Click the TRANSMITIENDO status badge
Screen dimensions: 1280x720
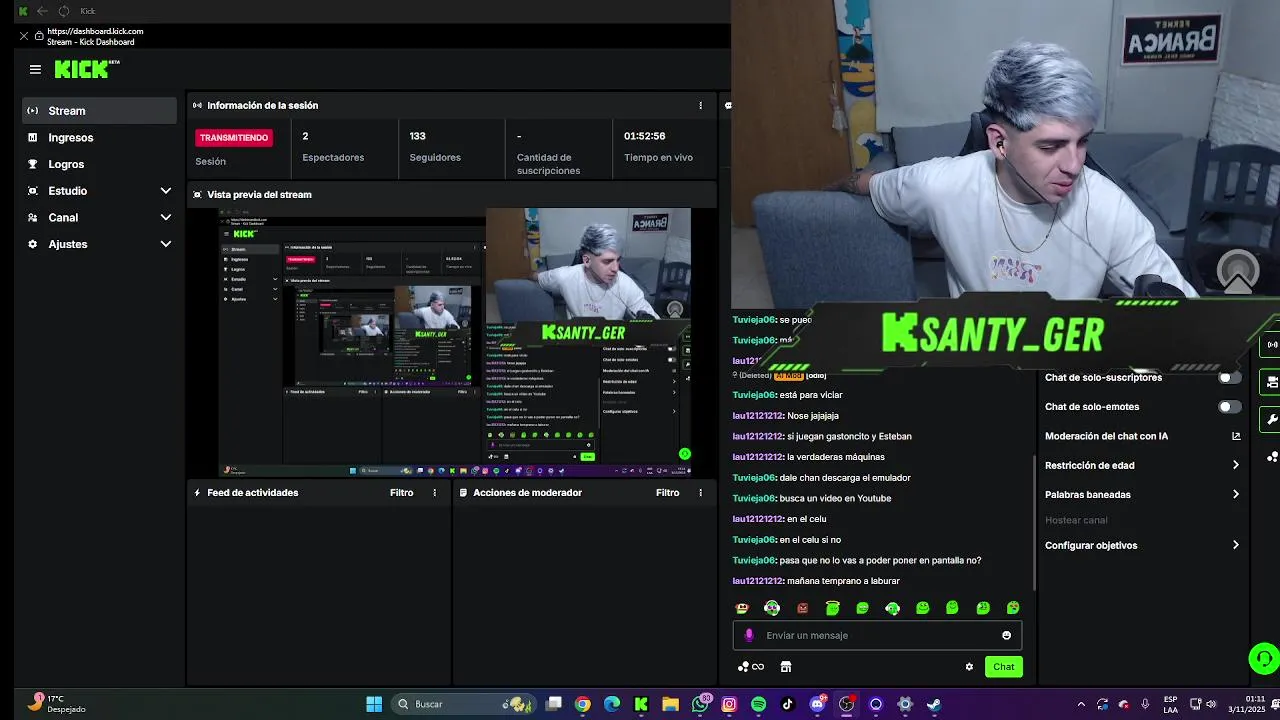(x=234, y=137)
